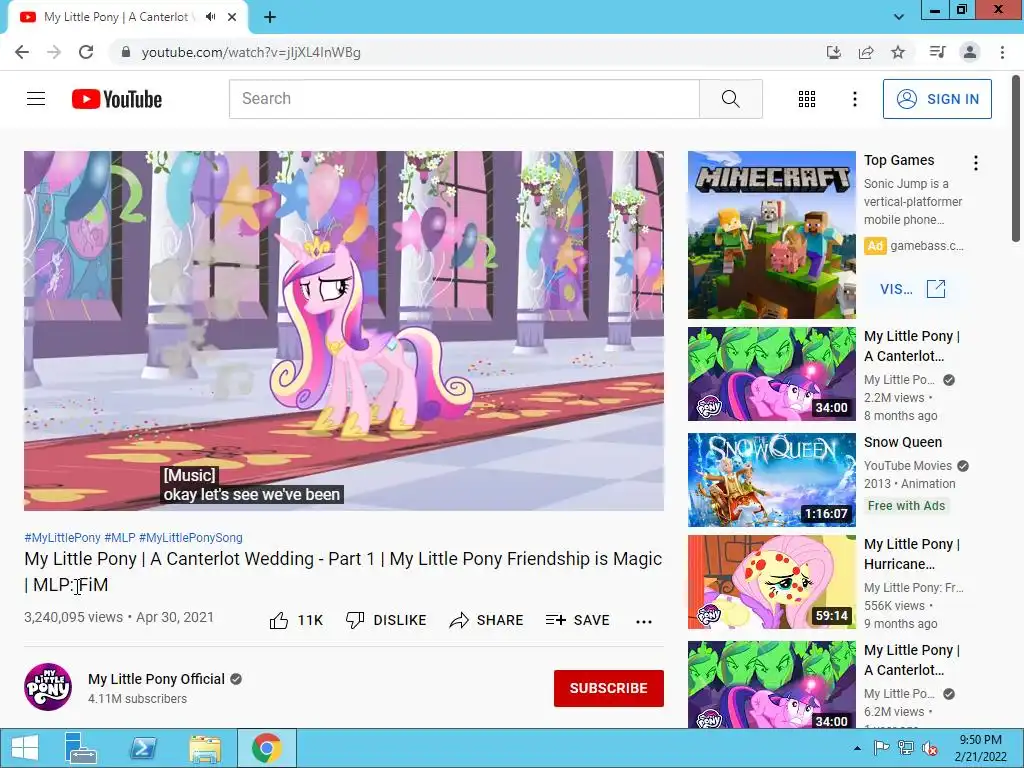Open media control icon in Chrome toolbar

coord(937,52)
